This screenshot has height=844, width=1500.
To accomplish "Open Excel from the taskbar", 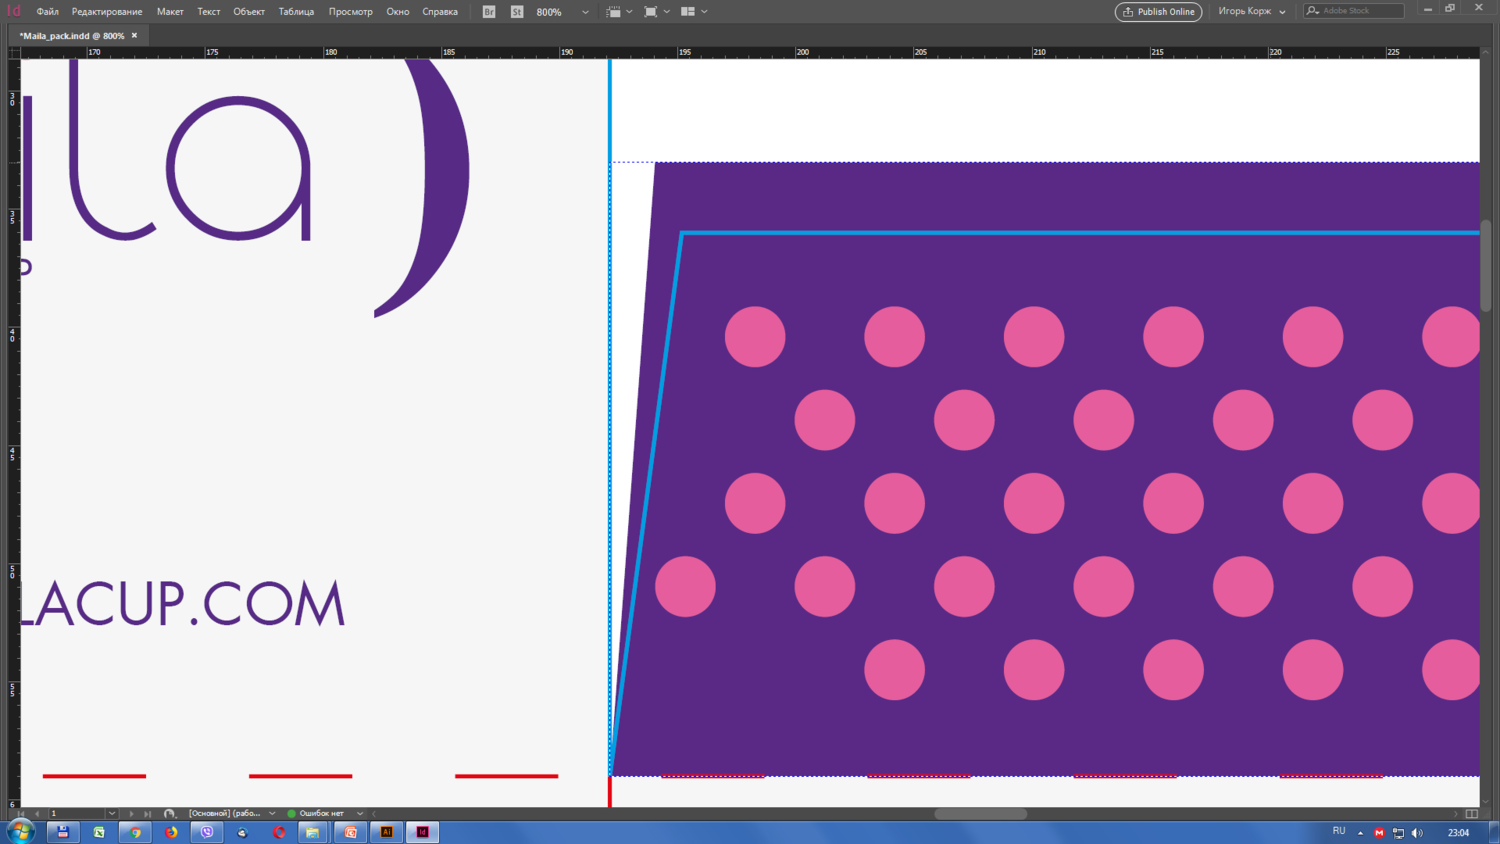I will click(99, 832).
